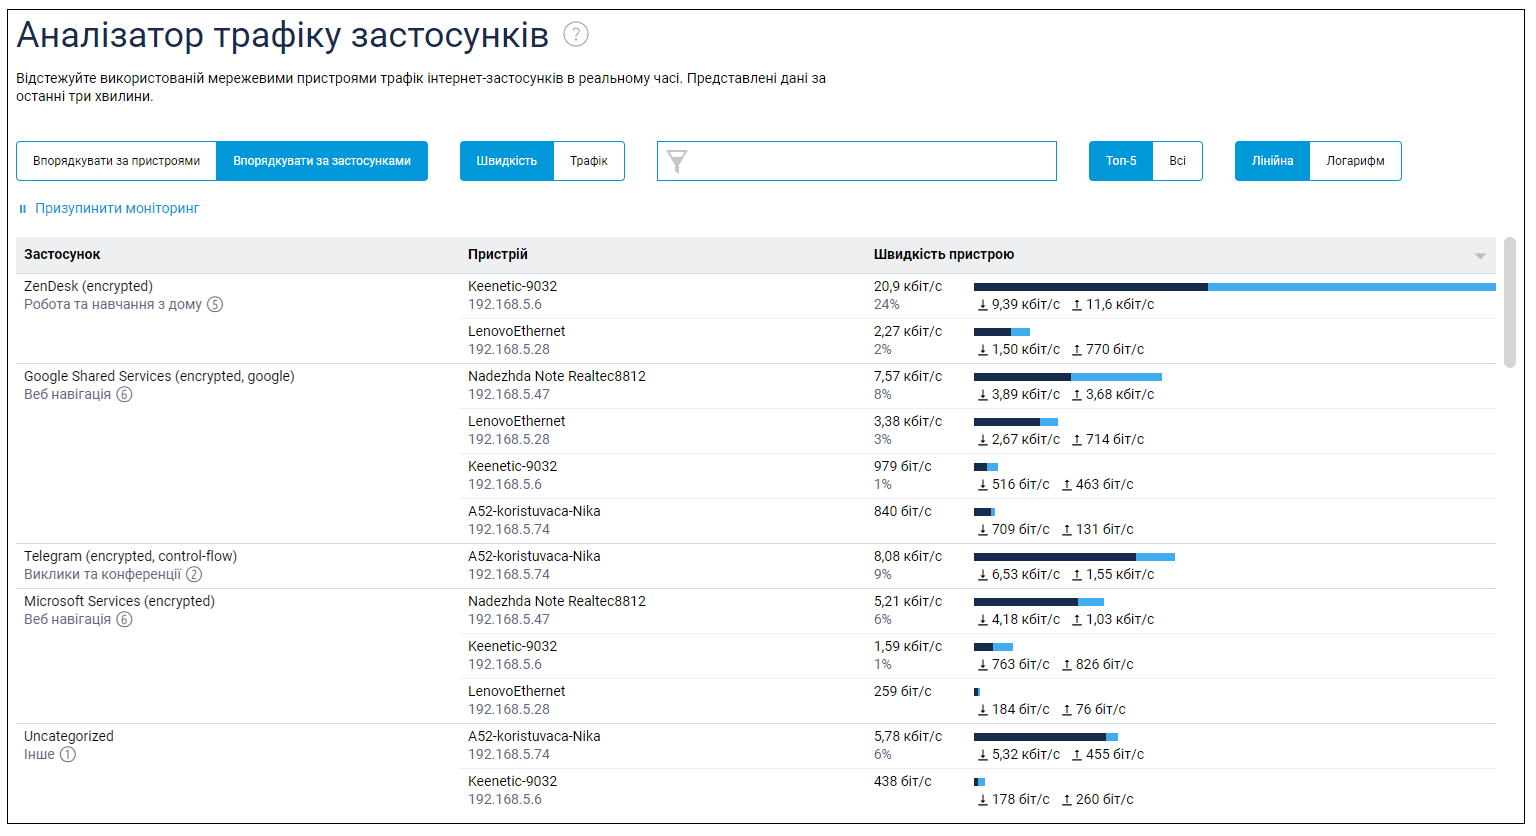Switch scale to Логарифм
This screenshot has width=1536, height=836.
tap(1355, 161)
